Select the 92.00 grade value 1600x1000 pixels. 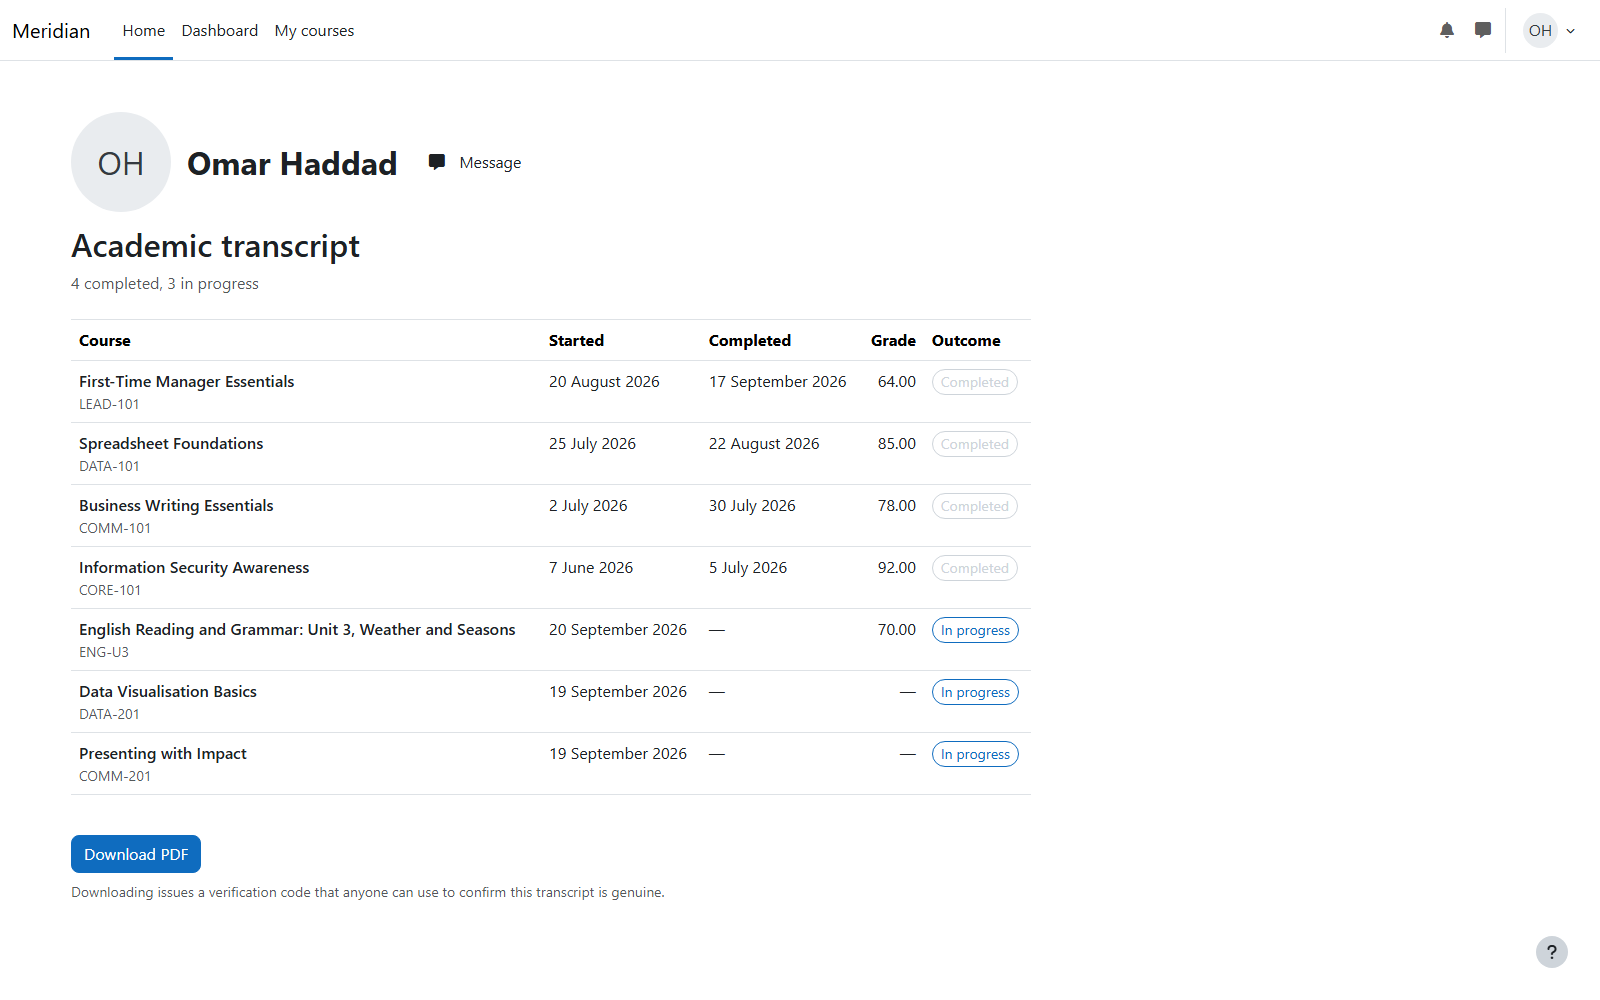click(x=897, y=568)
